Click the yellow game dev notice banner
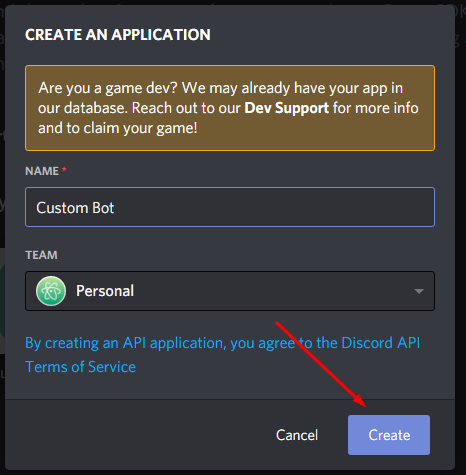The width and height of the screenshot is (466, 475). (230, 108)
